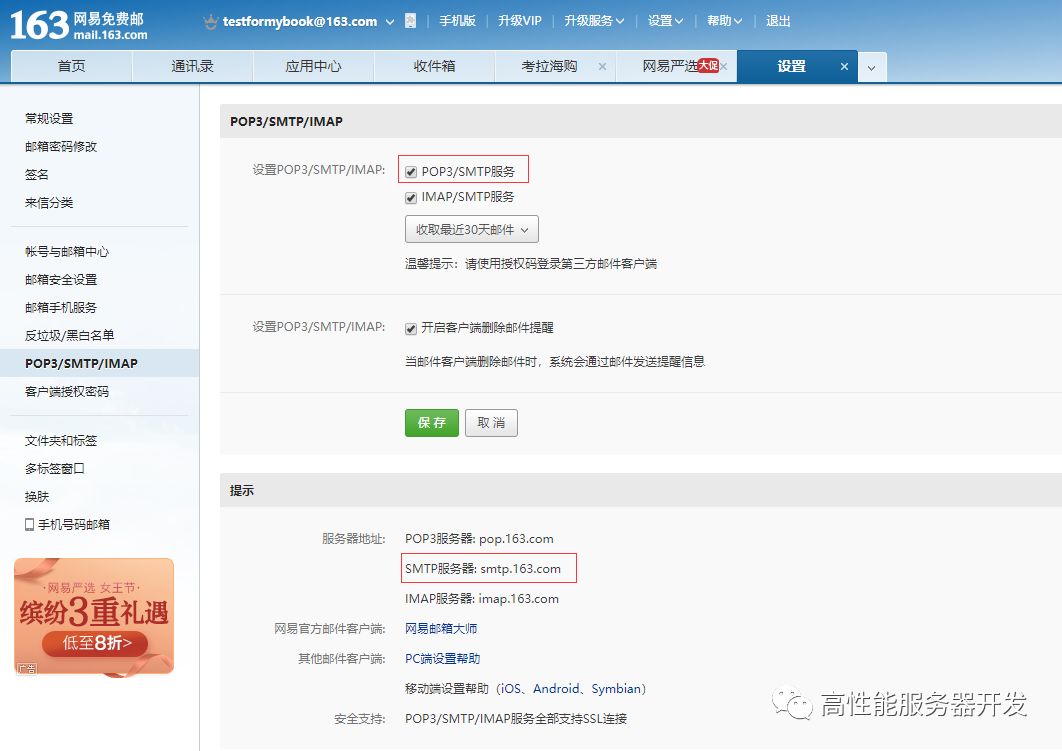Open the iOS setup help link
Image resolution: width=1062 pixels, height=751 pixels.
click(511, 689)
